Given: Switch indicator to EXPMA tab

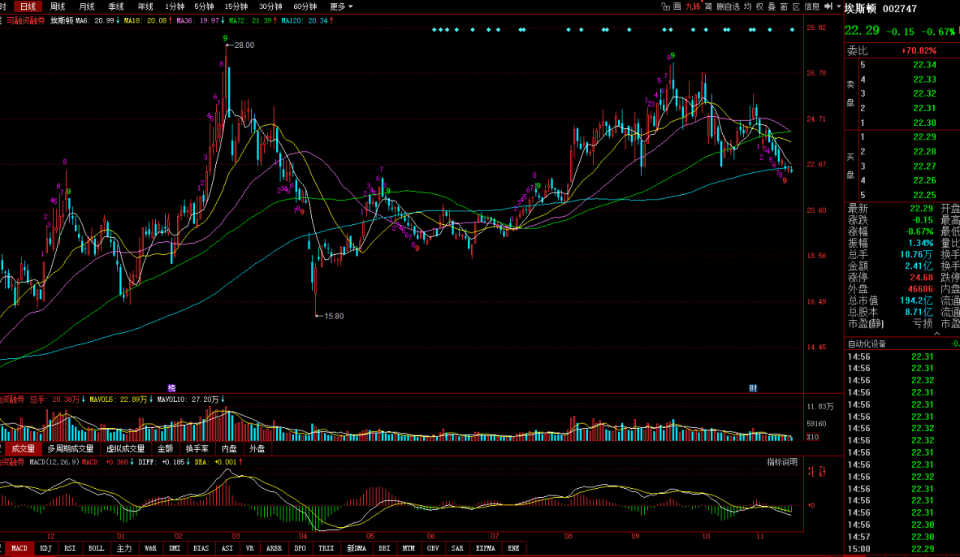Looking at the screenshot, I should pyautogui.click(x=486, y=548).
